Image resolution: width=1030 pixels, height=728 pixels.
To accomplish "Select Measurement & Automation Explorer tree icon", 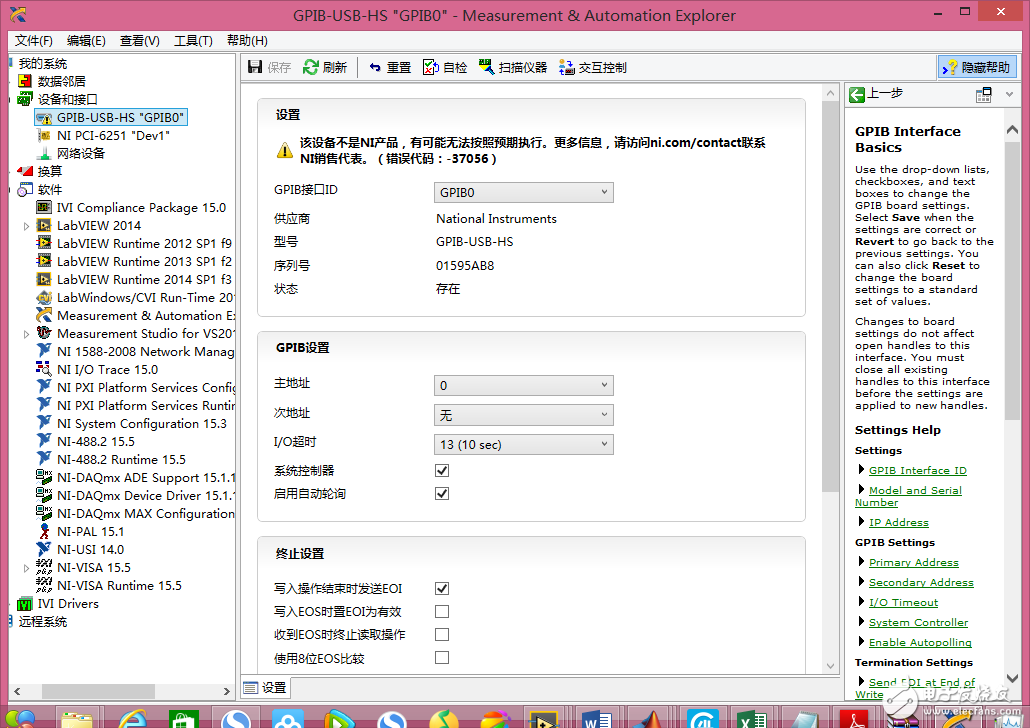I will point(44,315).
